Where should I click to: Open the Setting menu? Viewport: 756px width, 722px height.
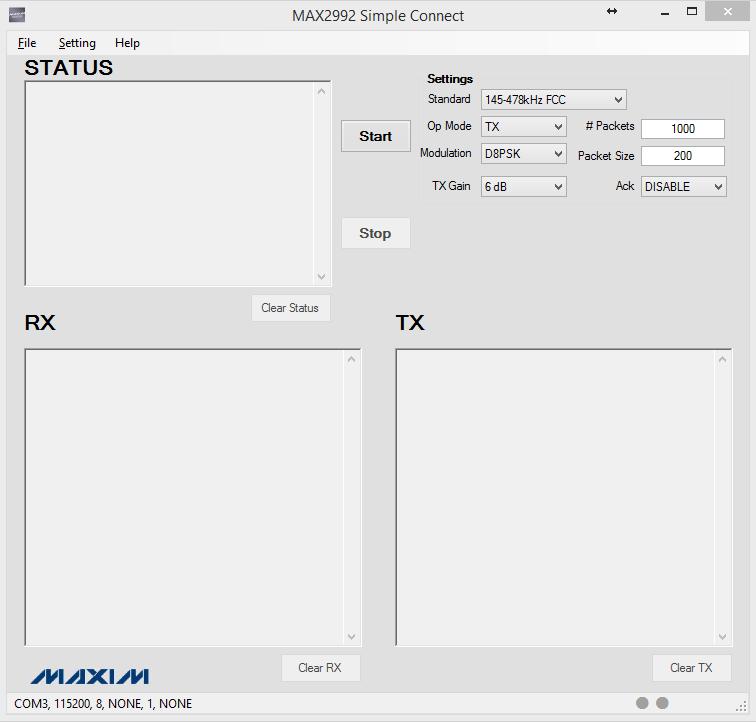click(77, 43)
